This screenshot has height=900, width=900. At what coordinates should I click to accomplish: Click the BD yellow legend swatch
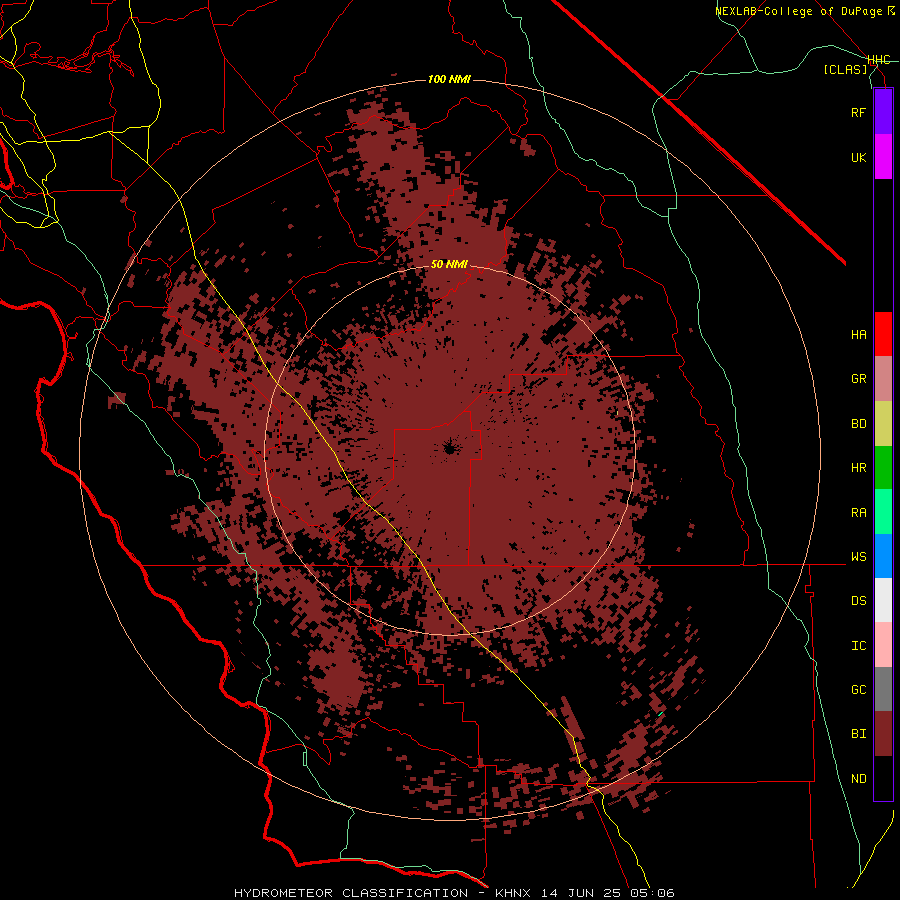pos(883,424)
